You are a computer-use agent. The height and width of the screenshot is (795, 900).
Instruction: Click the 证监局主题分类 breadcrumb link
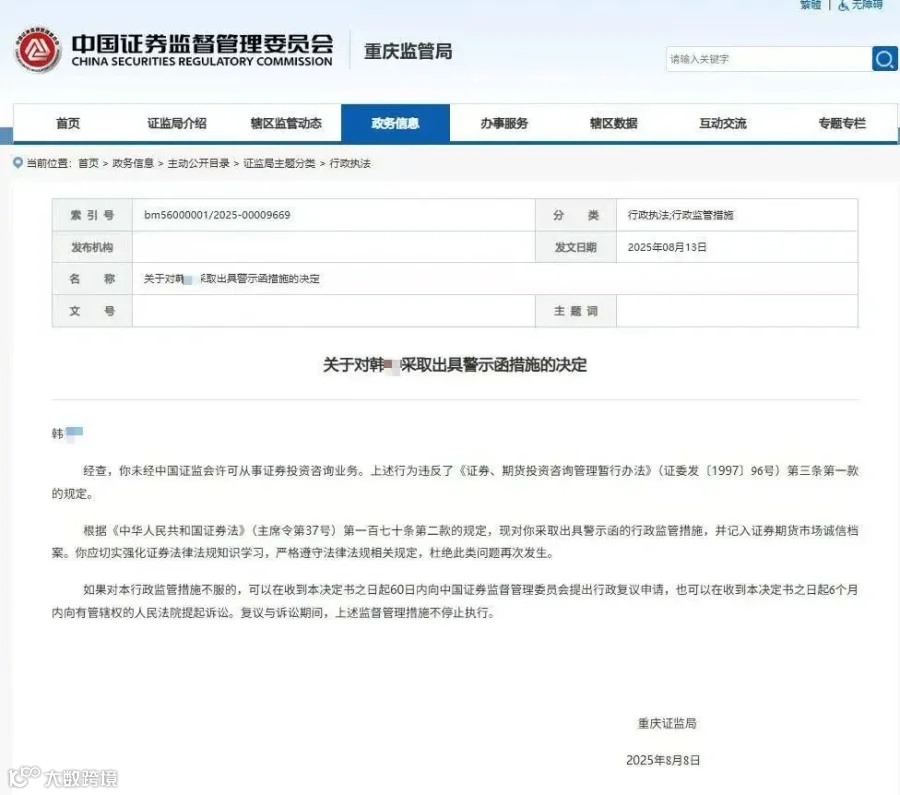[x=280, y=164]
